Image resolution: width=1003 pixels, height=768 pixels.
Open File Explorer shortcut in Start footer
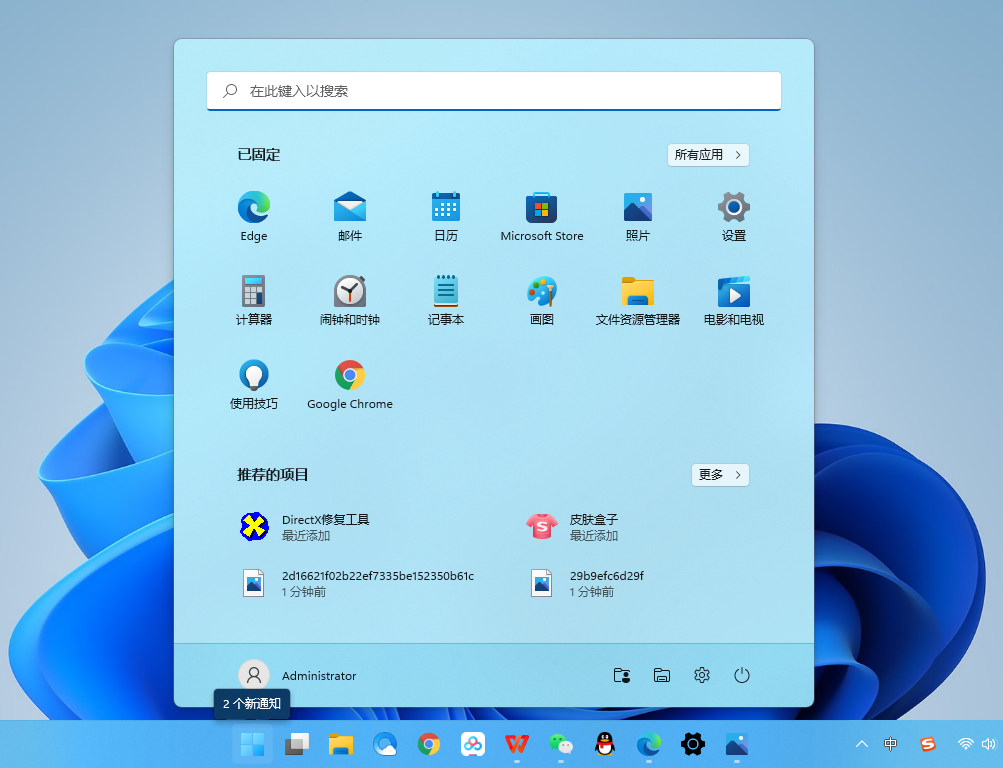(661, 675)
